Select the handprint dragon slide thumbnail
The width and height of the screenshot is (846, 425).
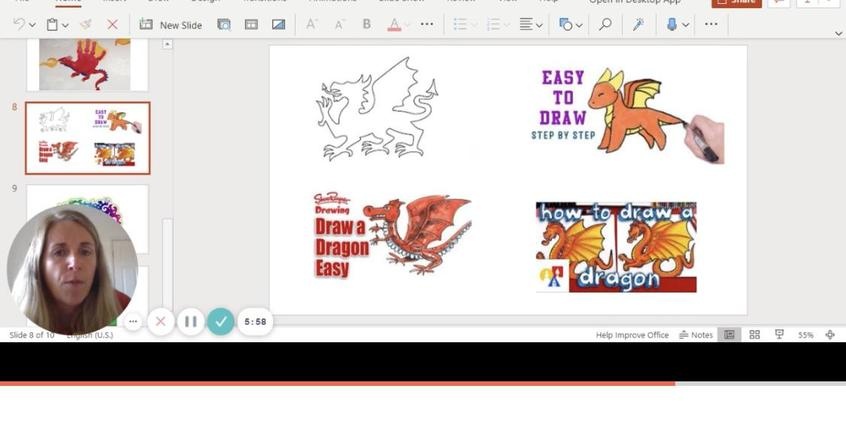pos(87,64)
